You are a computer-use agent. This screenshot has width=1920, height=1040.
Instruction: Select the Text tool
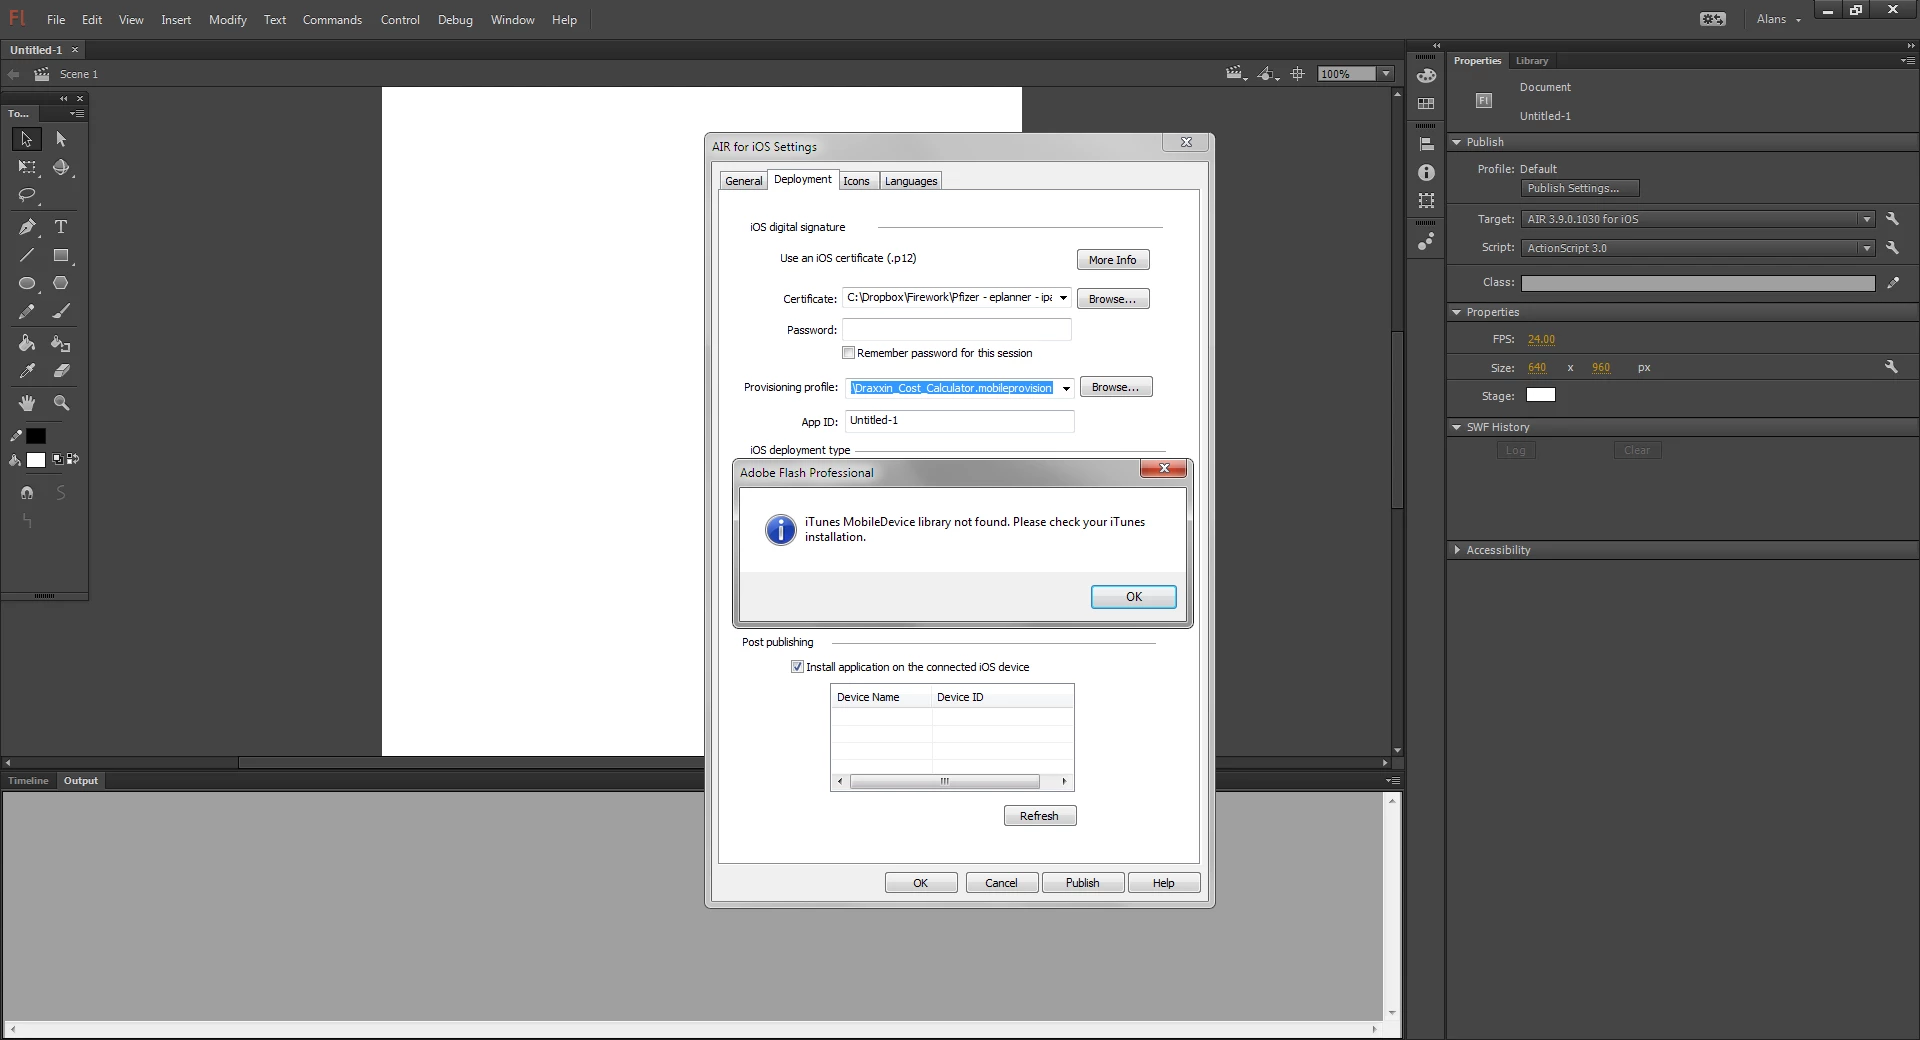61,227
